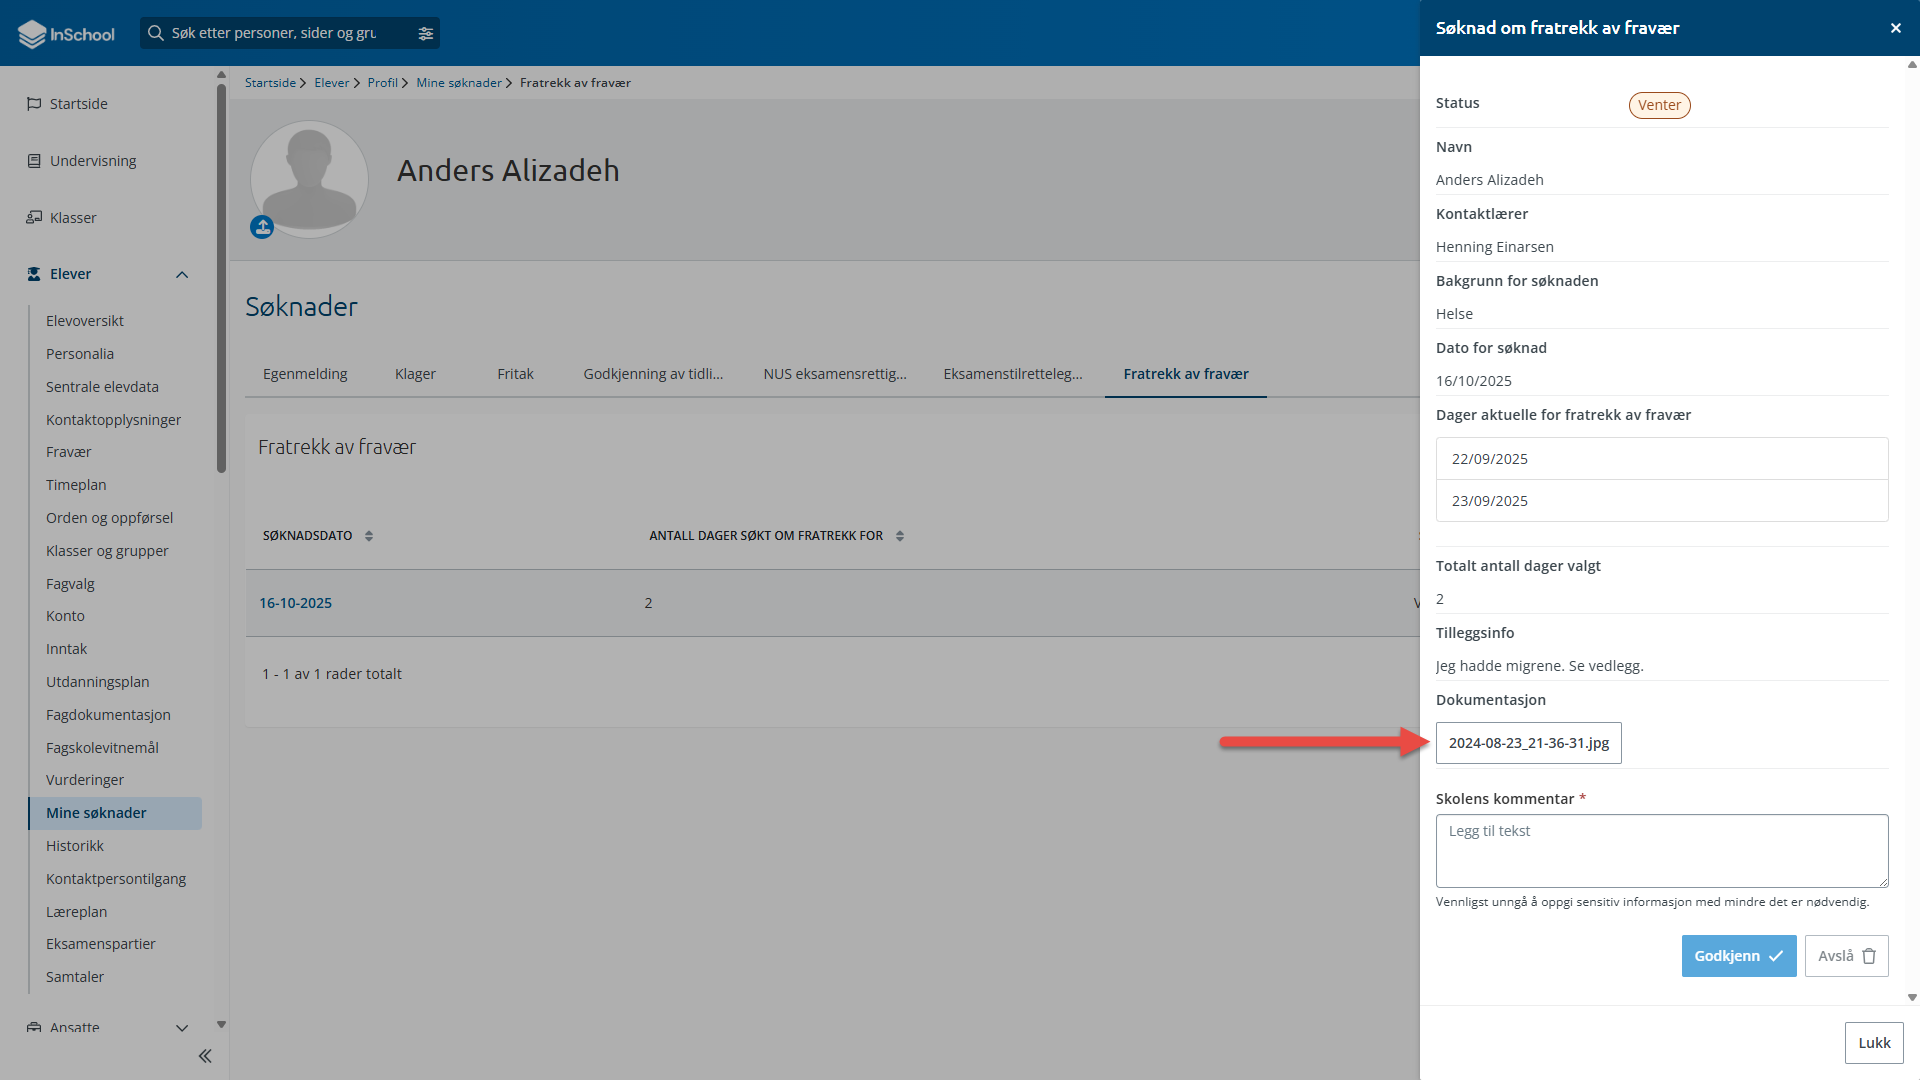Select Fratrekk av fravær tab

point(1186,374)
